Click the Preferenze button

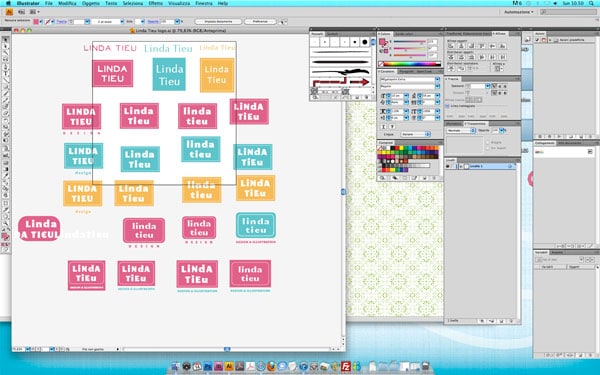pyautogui.click(x=260, y=22)
